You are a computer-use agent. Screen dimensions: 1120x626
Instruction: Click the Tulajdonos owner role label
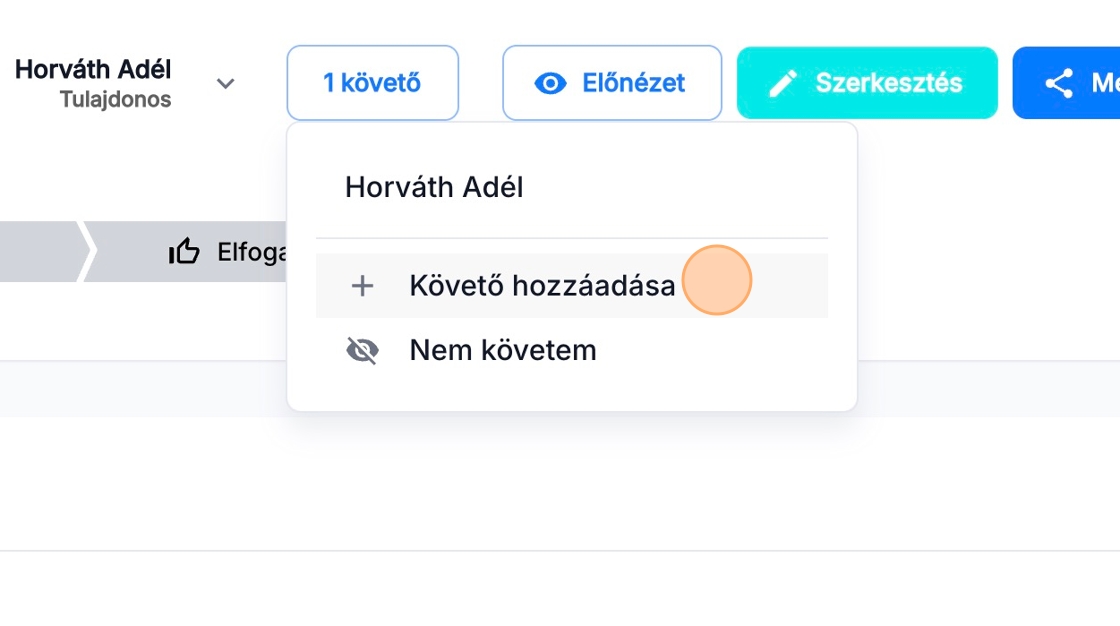(115, 100)
